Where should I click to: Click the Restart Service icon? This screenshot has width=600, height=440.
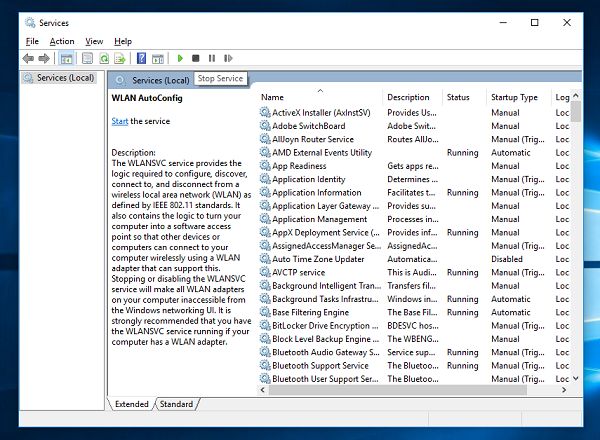[x=228, y=58]
